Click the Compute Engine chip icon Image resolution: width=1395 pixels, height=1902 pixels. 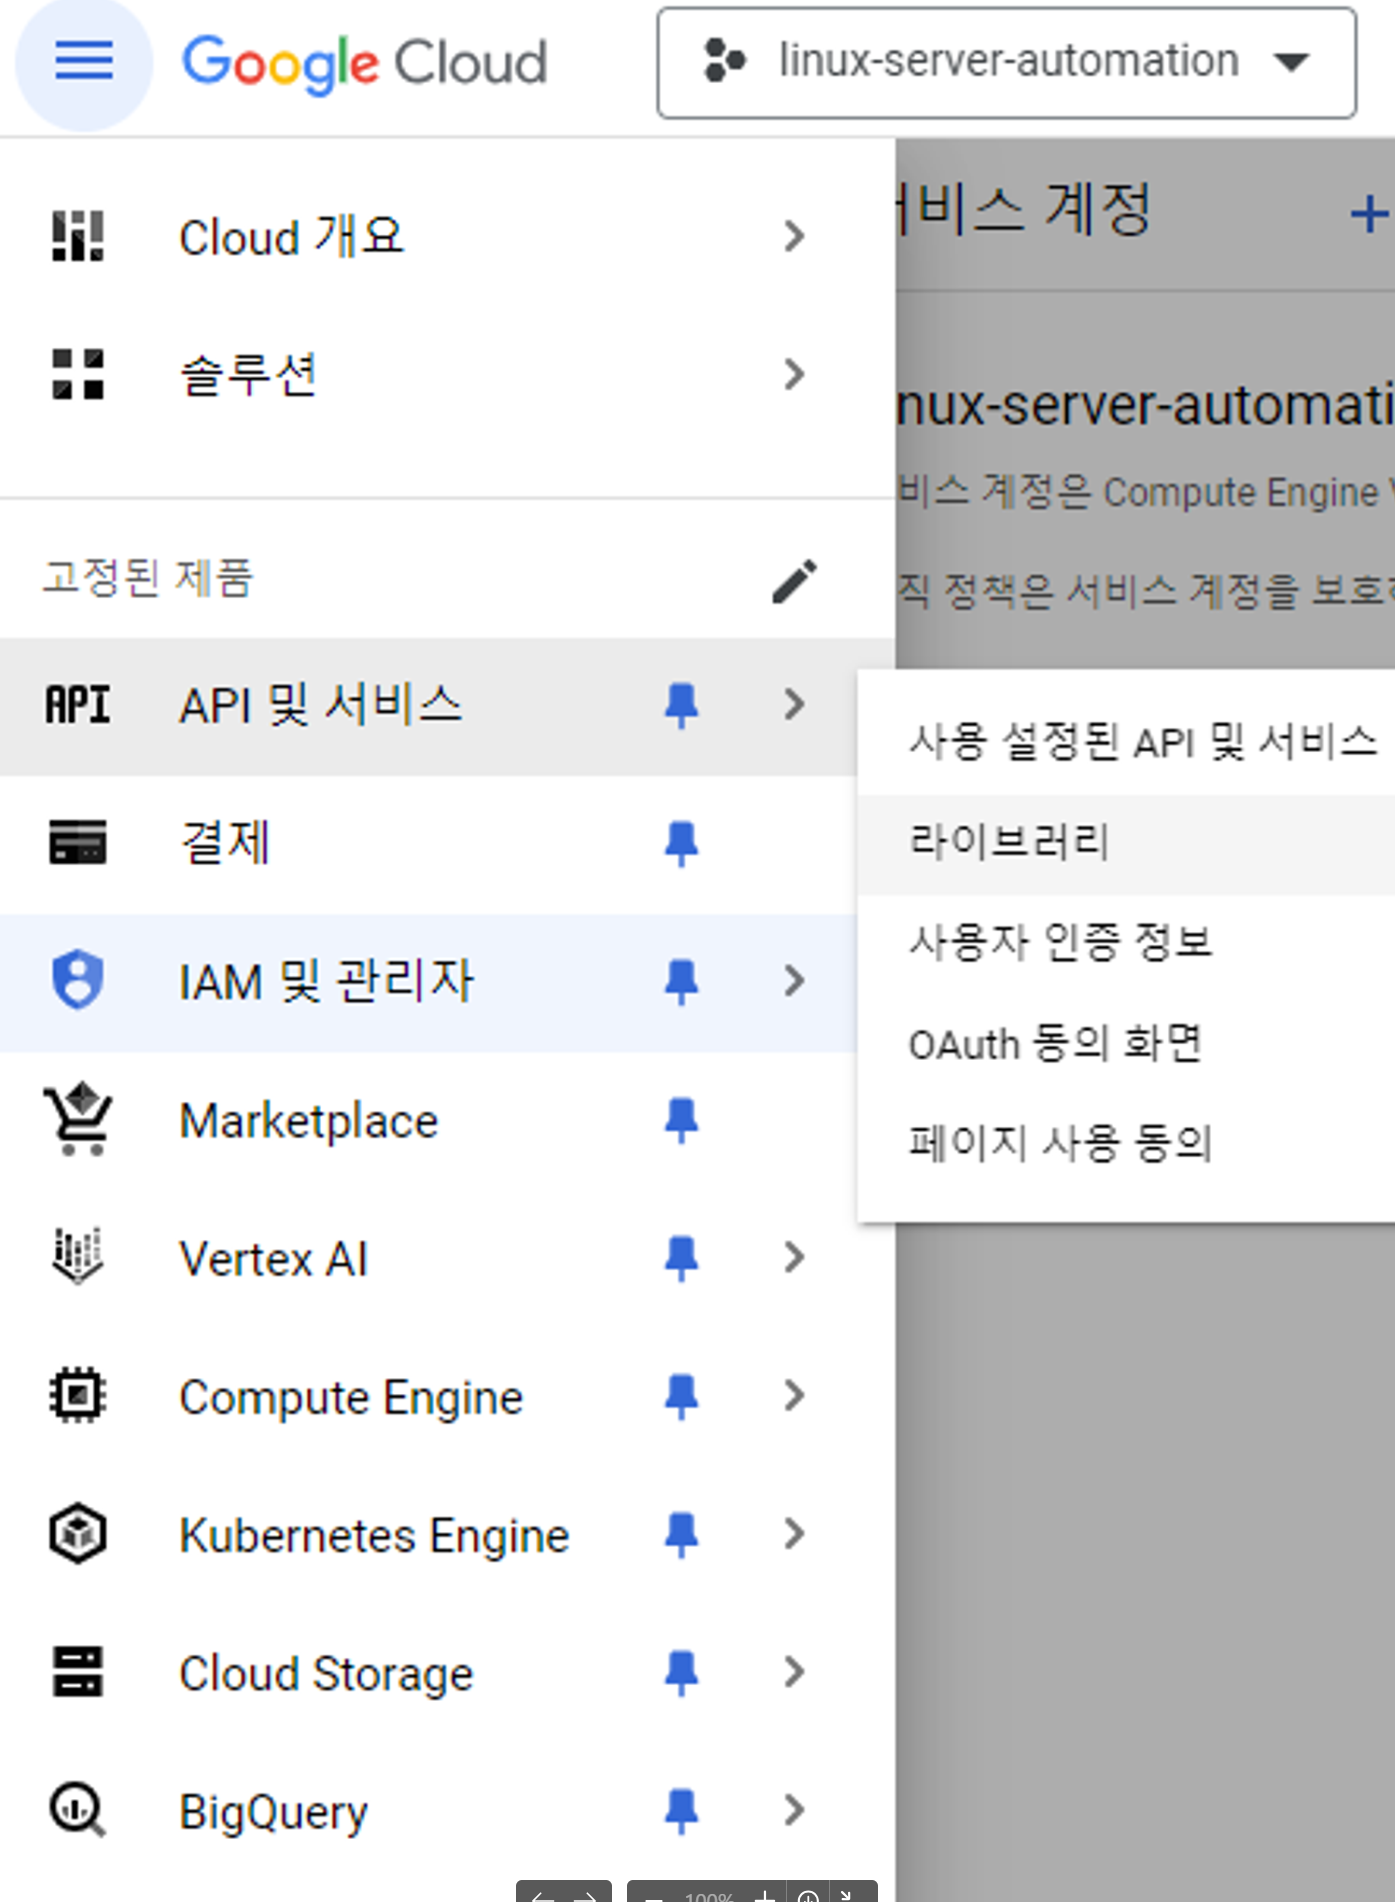[78, 1395]
